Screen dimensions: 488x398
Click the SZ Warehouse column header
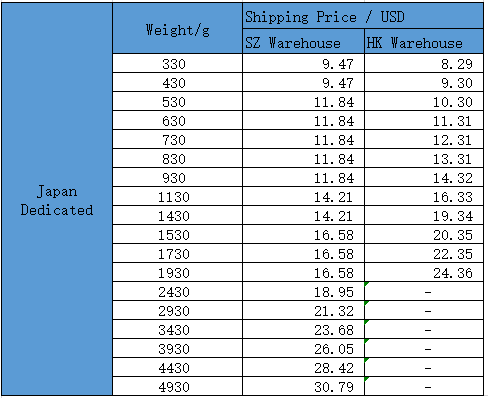(303, 41)
